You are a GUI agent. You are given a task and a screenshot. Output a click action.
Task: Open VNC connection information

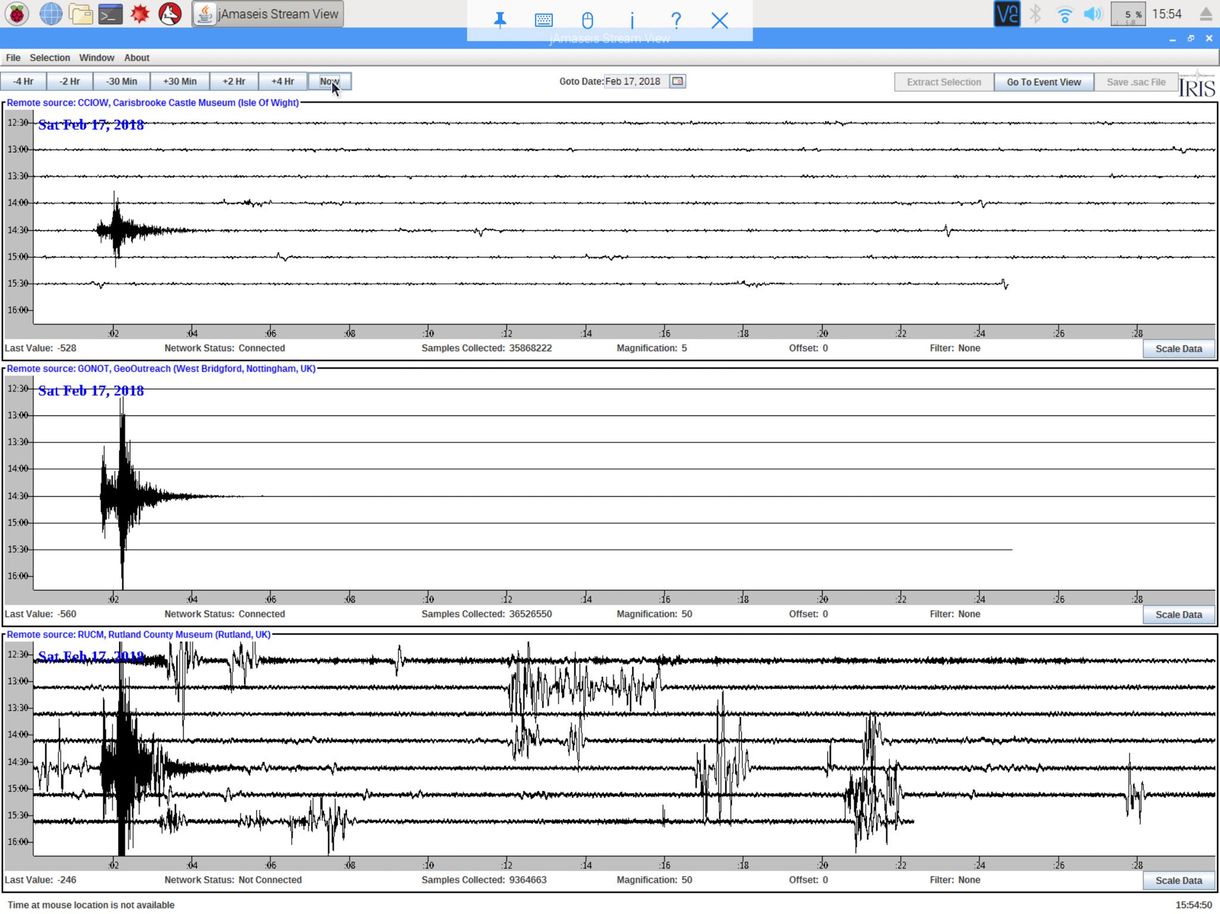[632, 20]
